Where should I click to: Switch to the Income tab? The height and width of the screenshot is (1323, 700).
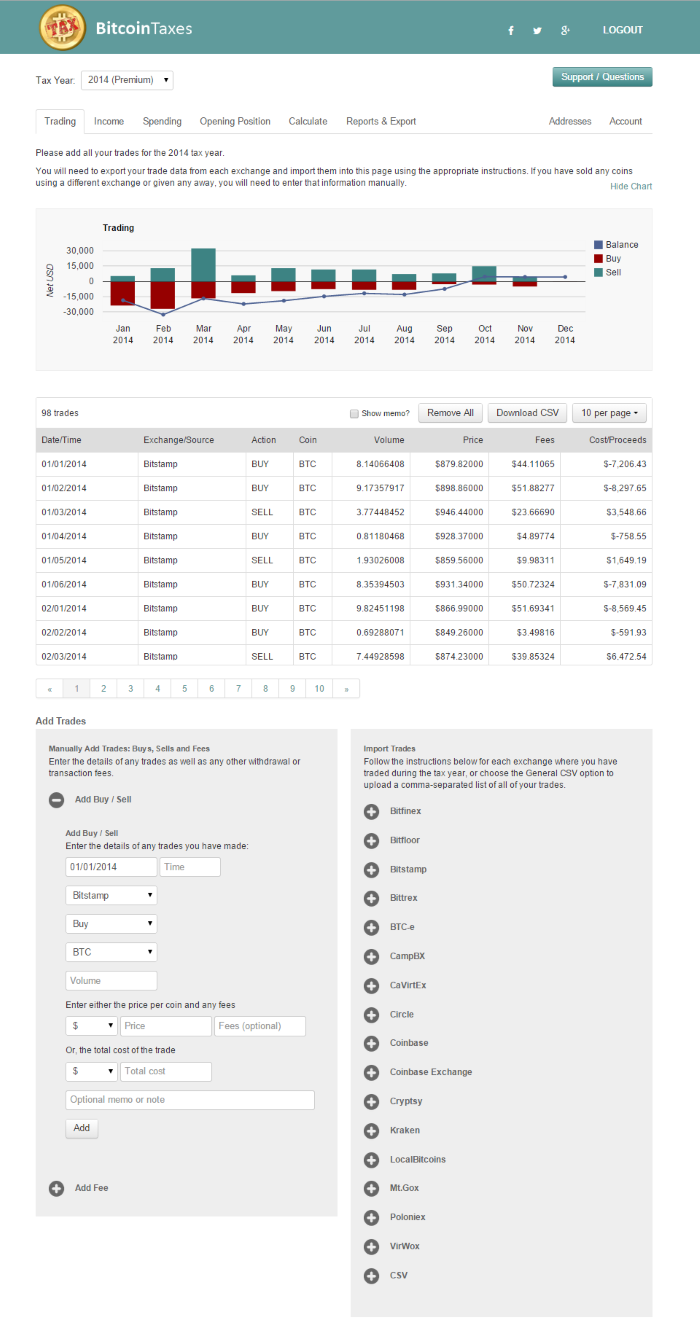[109, 121]
